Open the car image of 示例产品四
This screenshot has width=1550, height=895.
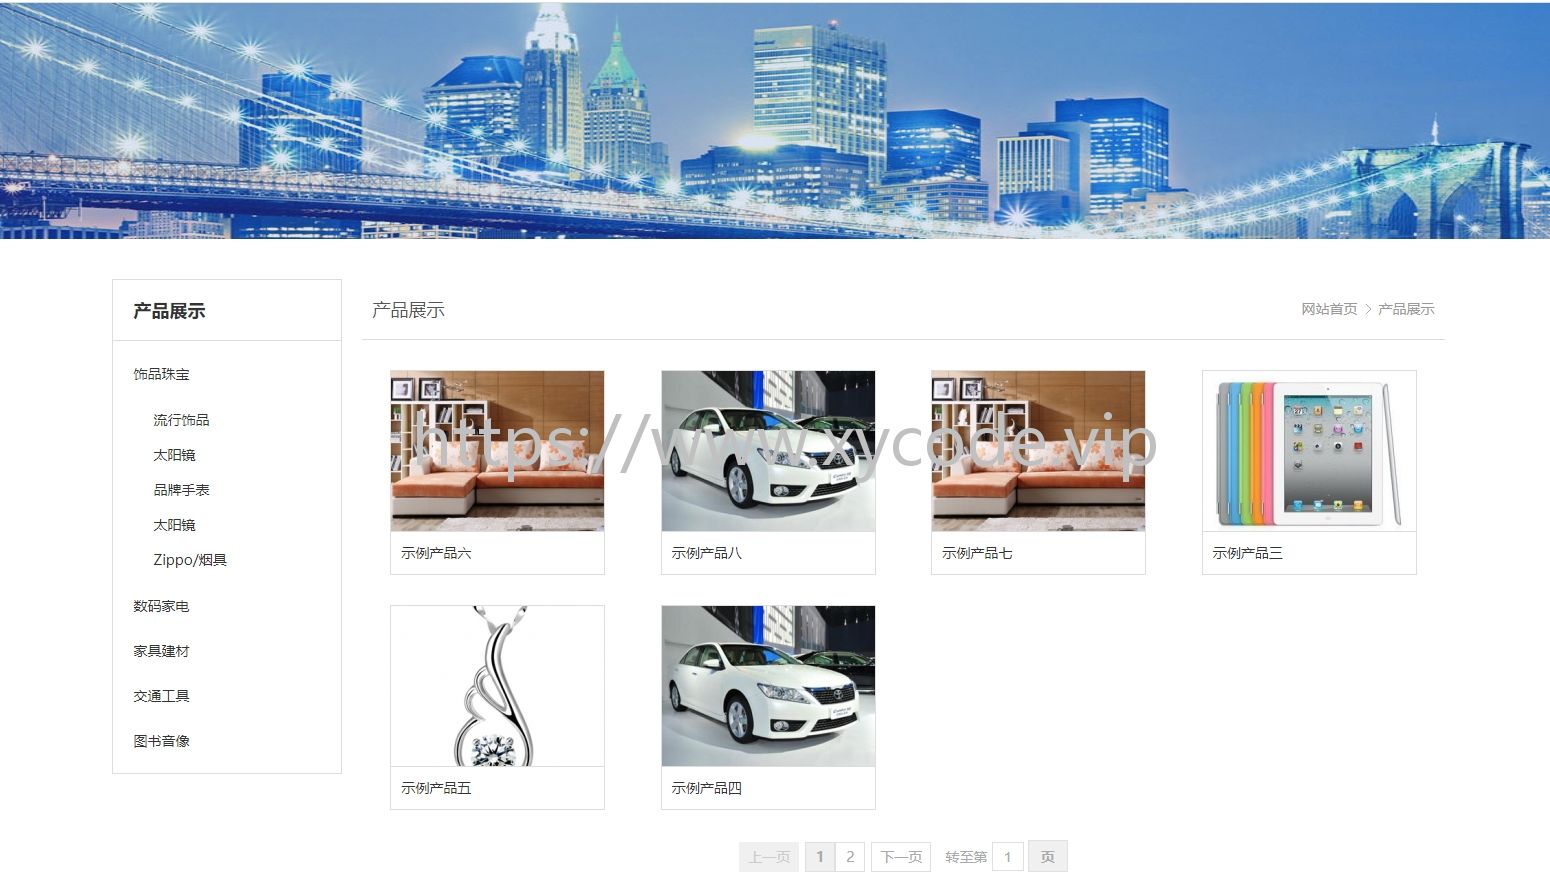click(768, 686)
